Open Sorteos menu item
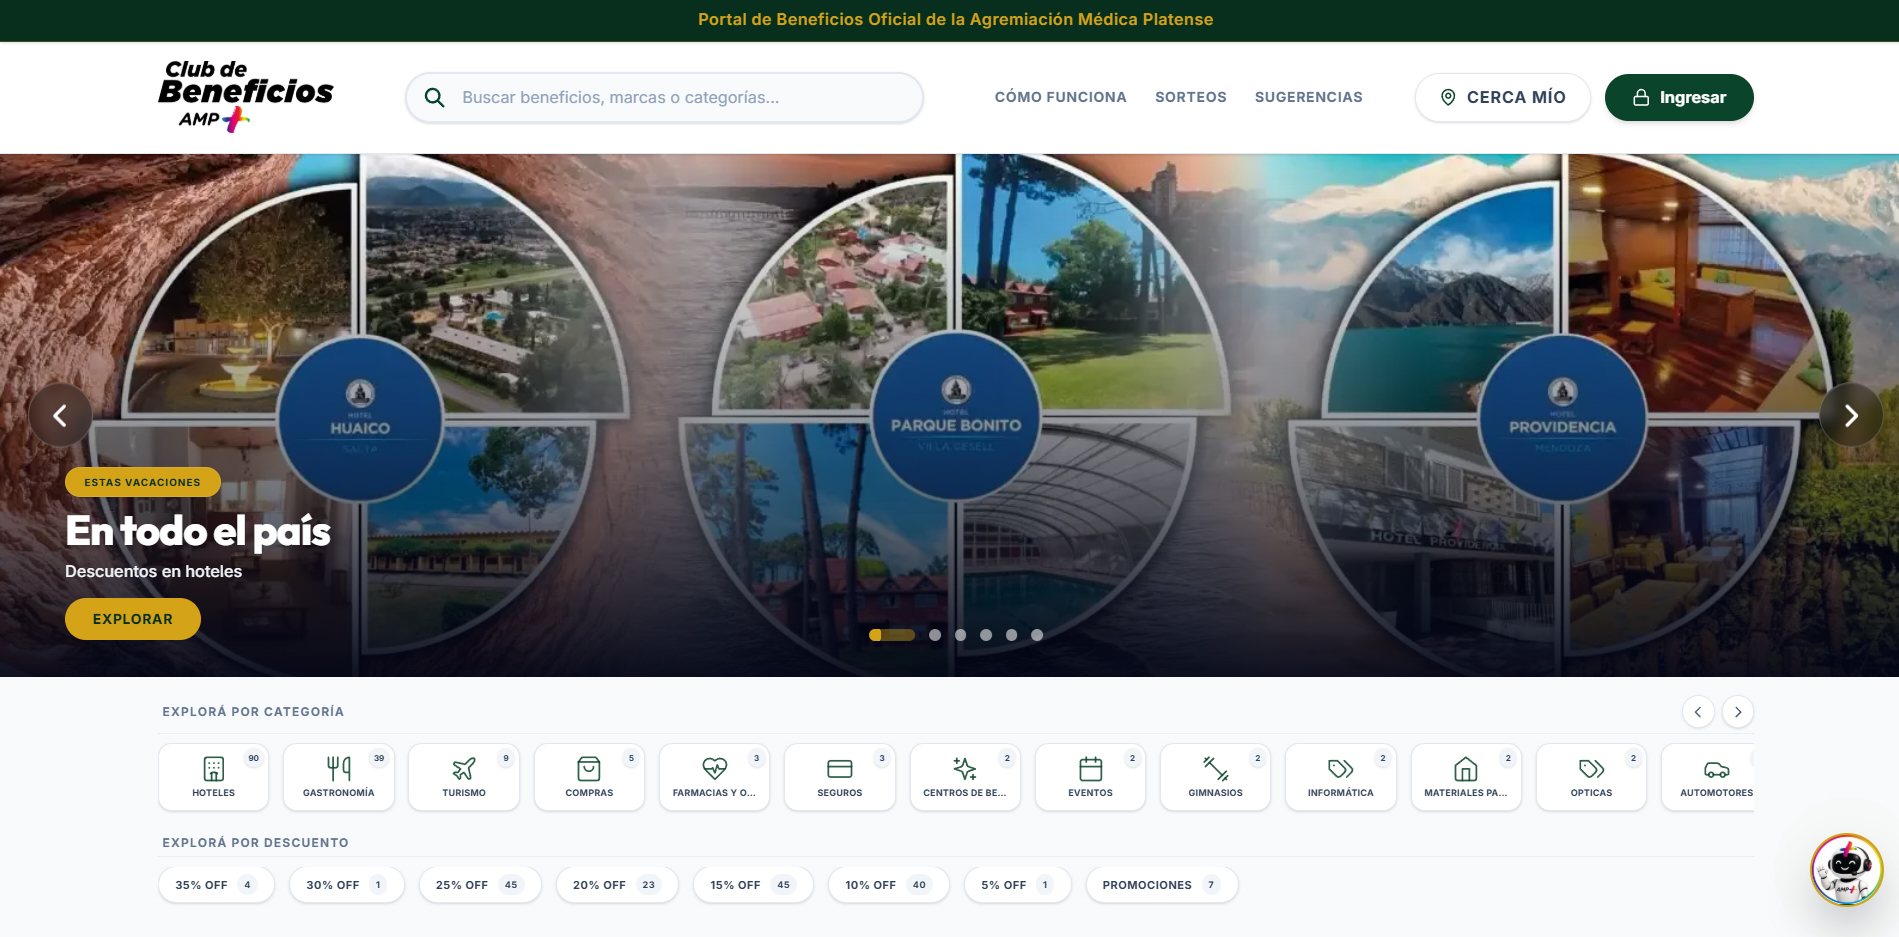This screenshot has width=1899, height=937. 1190,97
